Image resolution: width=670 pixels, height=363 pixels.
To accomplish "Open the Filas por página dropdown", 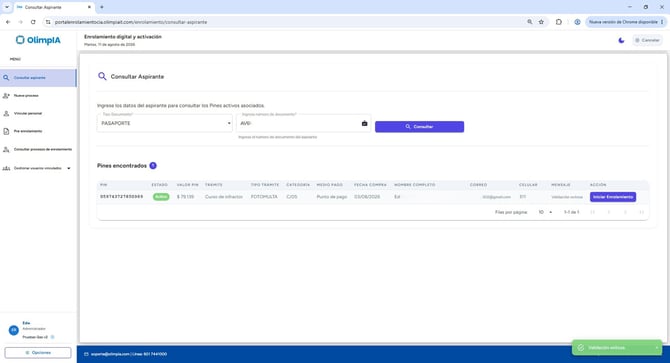I will tap(545, 212).
